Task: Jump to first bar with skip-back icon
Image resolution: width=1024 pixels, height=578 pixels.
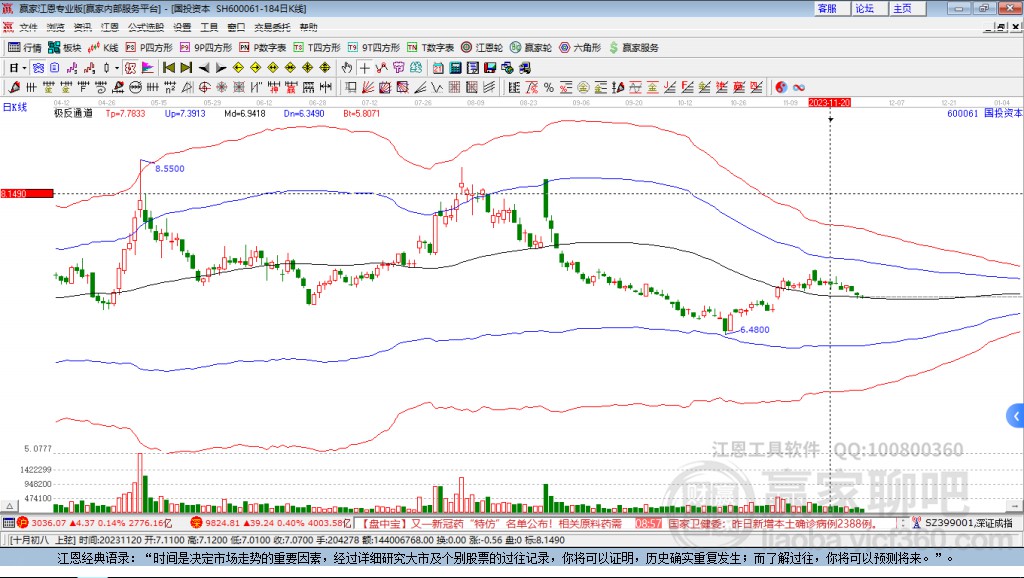Action: tap(169, 68)
